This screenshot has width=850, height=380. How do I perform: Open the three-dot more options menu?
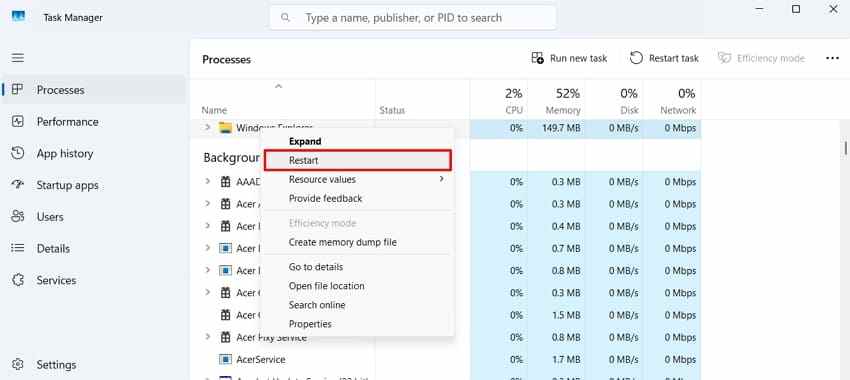(x=832, y=58)
